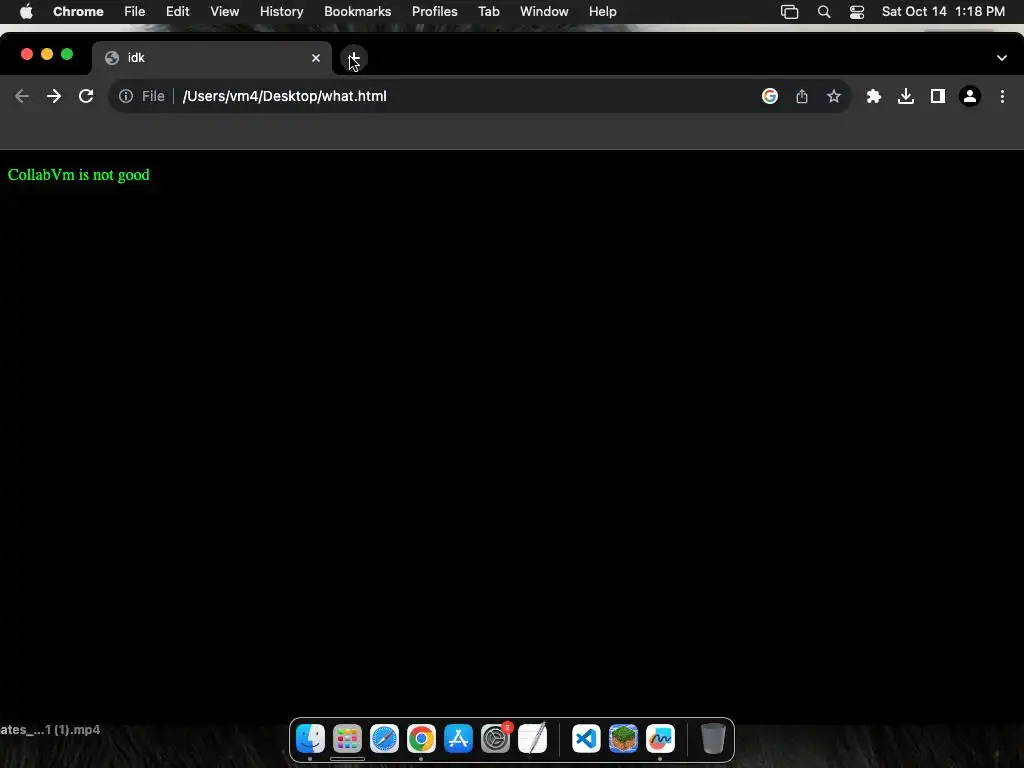The height and width of the screenshot is (768, 1024).
Task: Close the idk tab
Action: [316, 58]
